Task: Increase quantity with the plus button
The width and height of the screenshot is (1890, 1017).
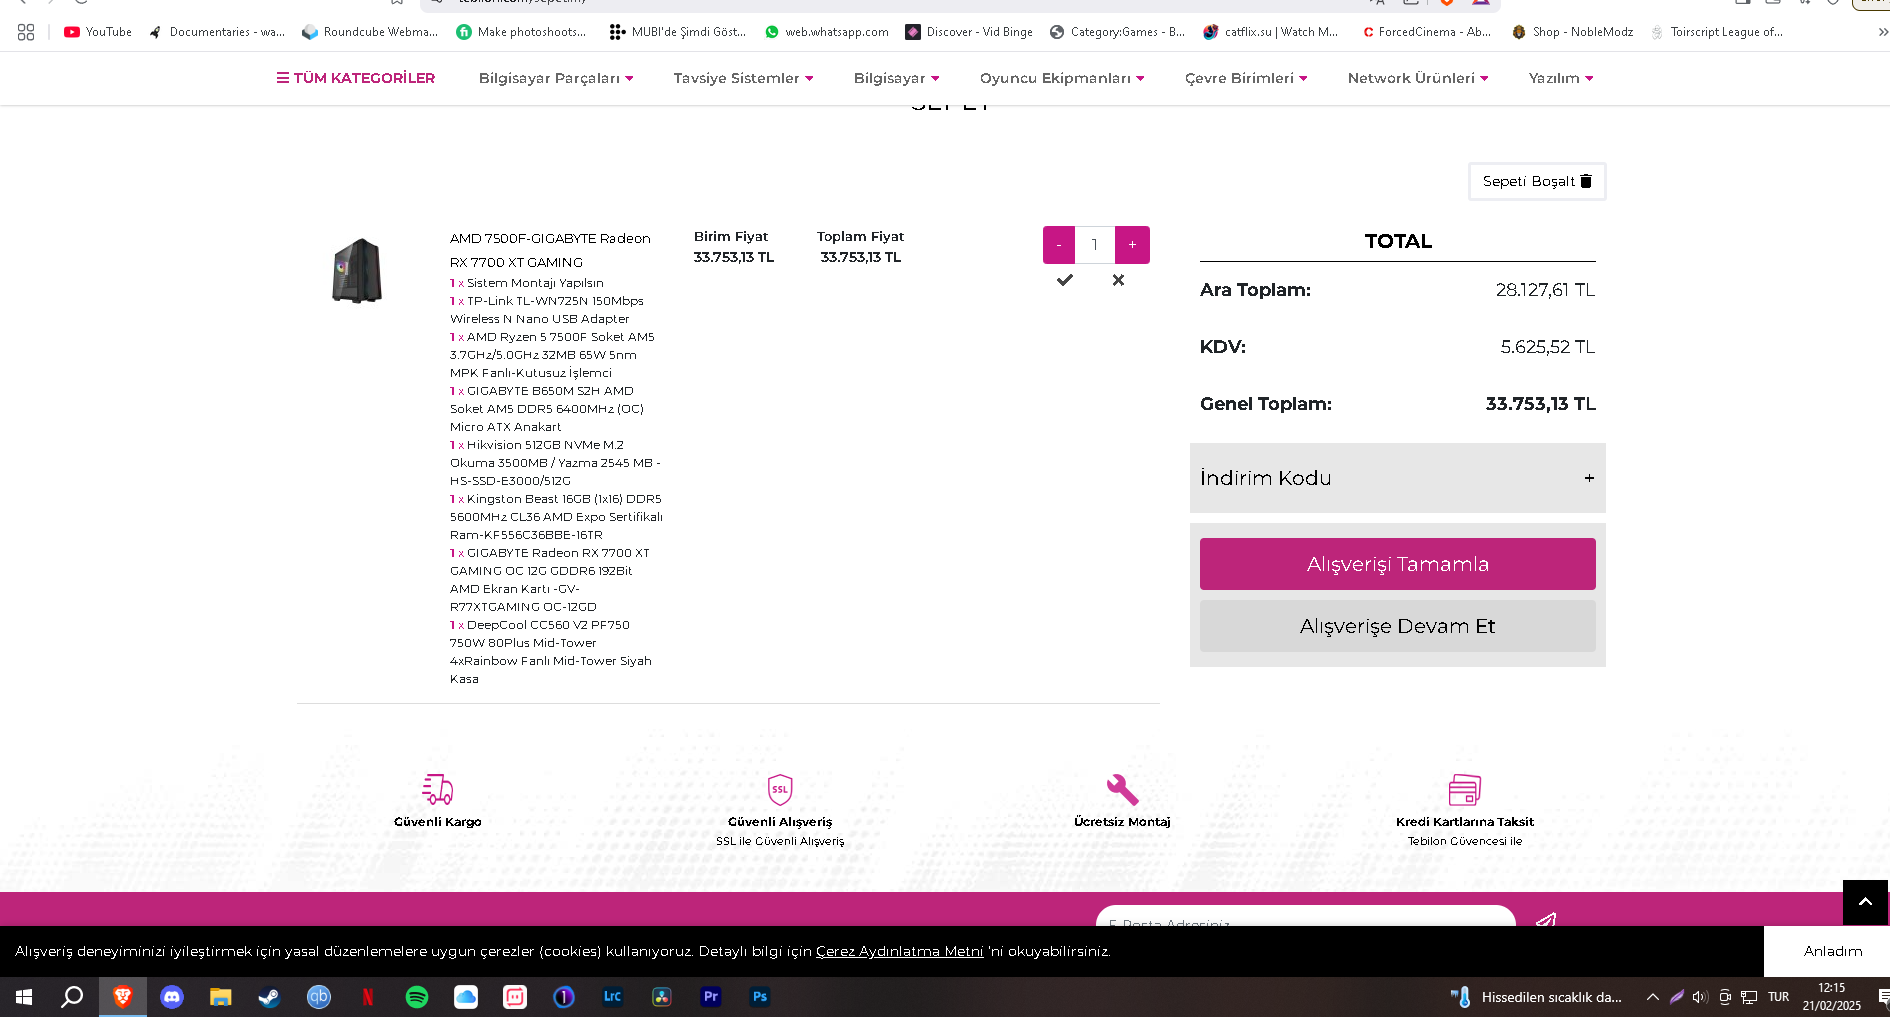Action: click(1132, 245)
